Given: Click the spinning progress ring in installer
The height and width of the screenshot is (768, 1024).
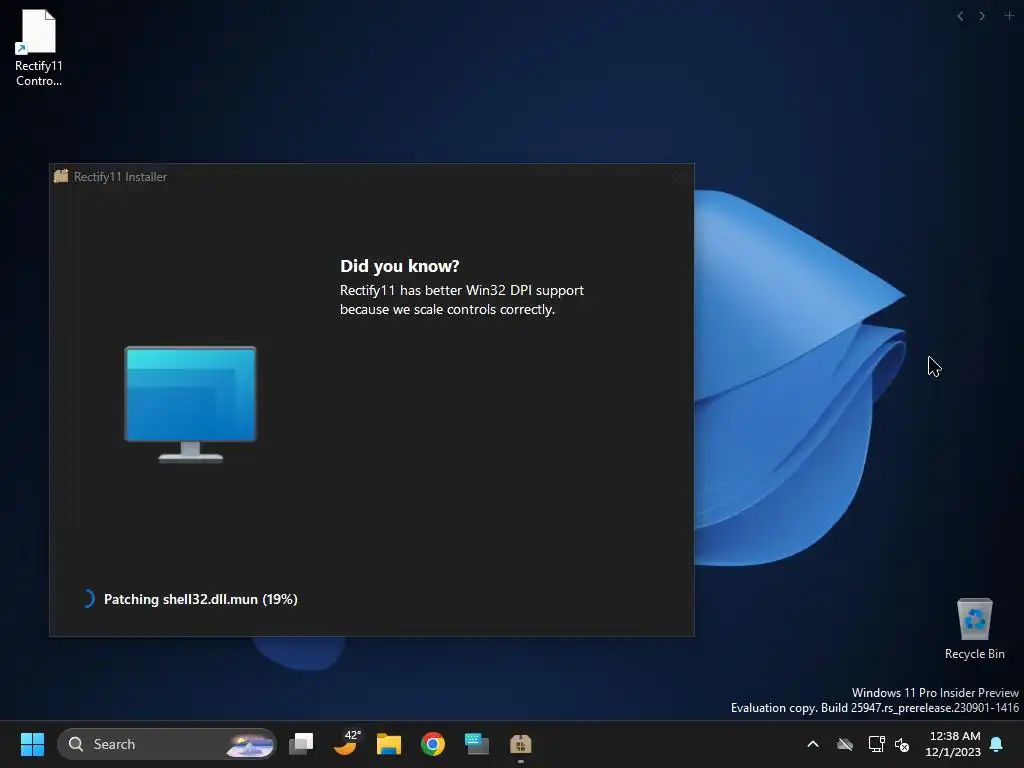Looking at the screenshot, I should coord(88,598).
